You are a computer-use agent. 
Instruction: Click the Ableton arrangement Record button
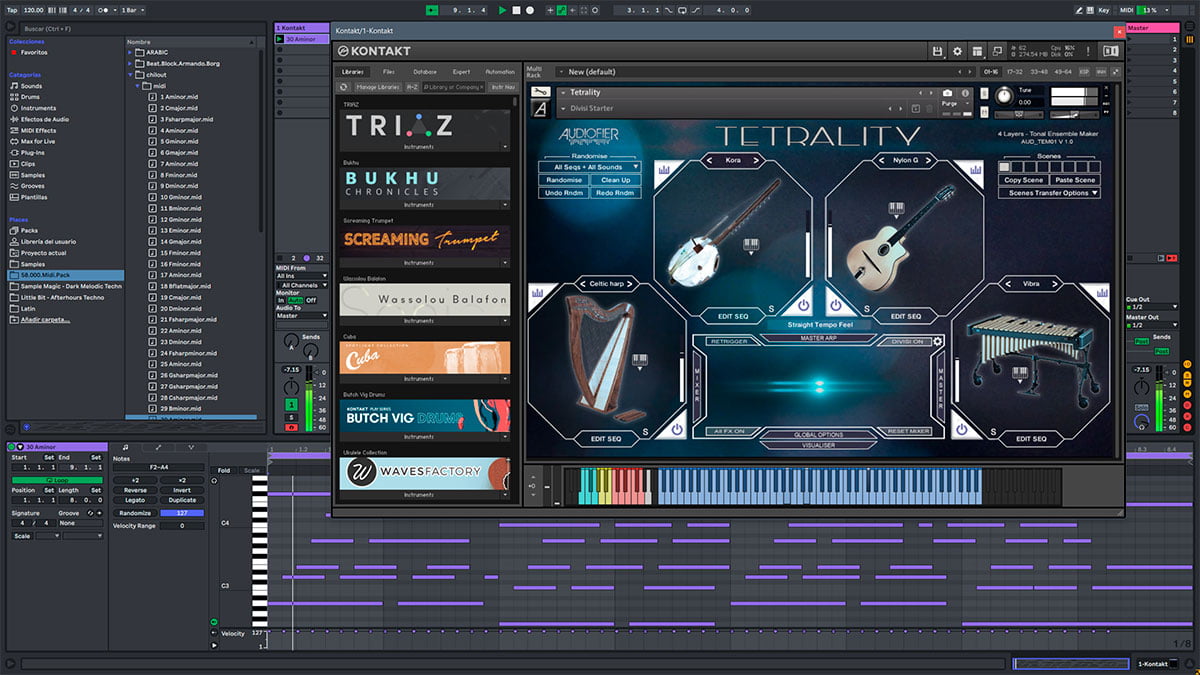click(x=529, y=10)
